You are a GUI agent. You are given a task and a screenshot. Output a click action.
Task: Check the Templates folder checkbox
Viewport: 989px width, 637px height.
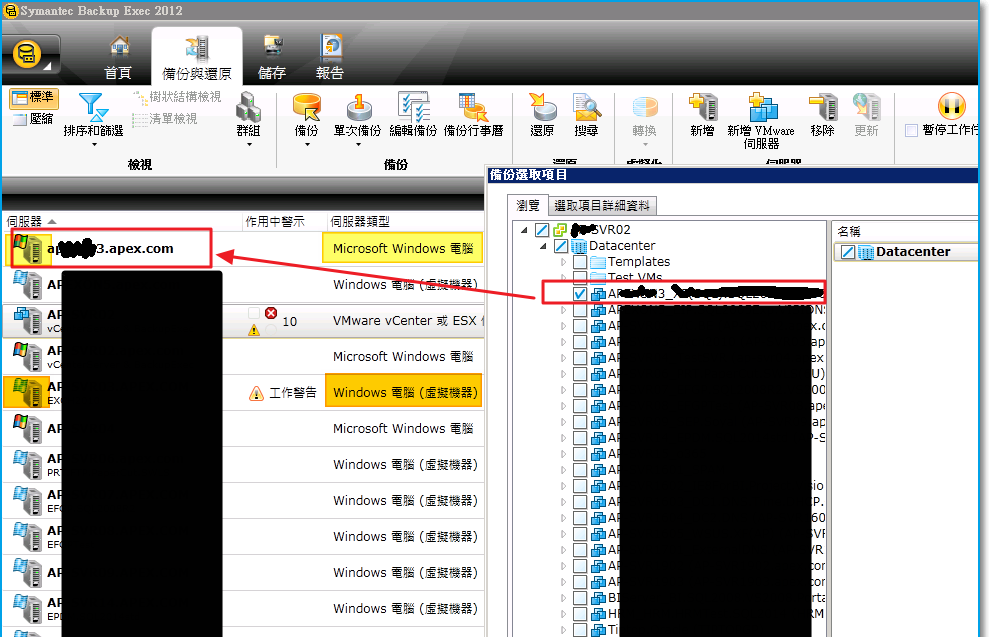pyautogui.click(x=580, y=262)
